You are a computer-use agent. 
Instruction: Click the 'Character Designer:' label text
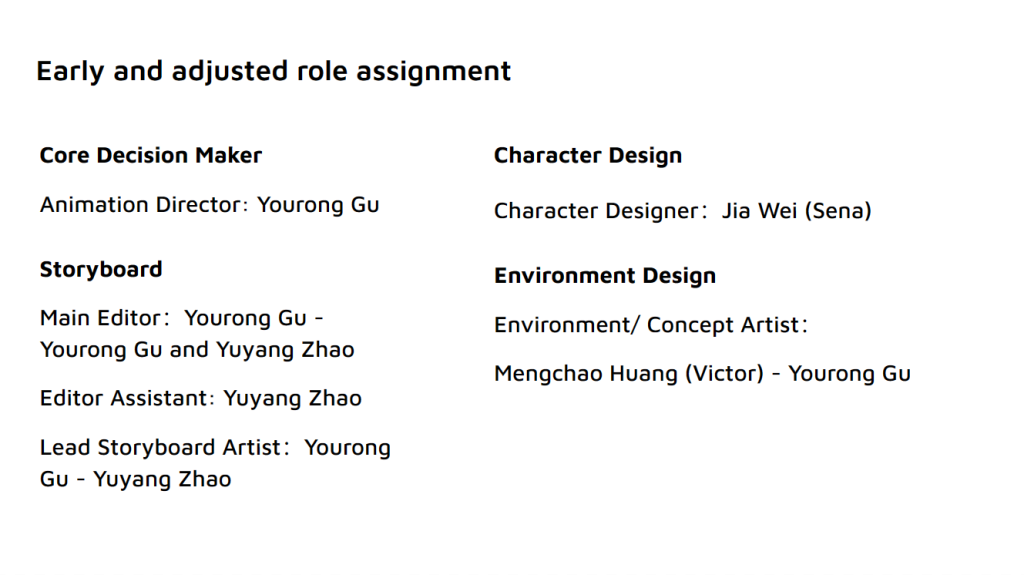601,211
